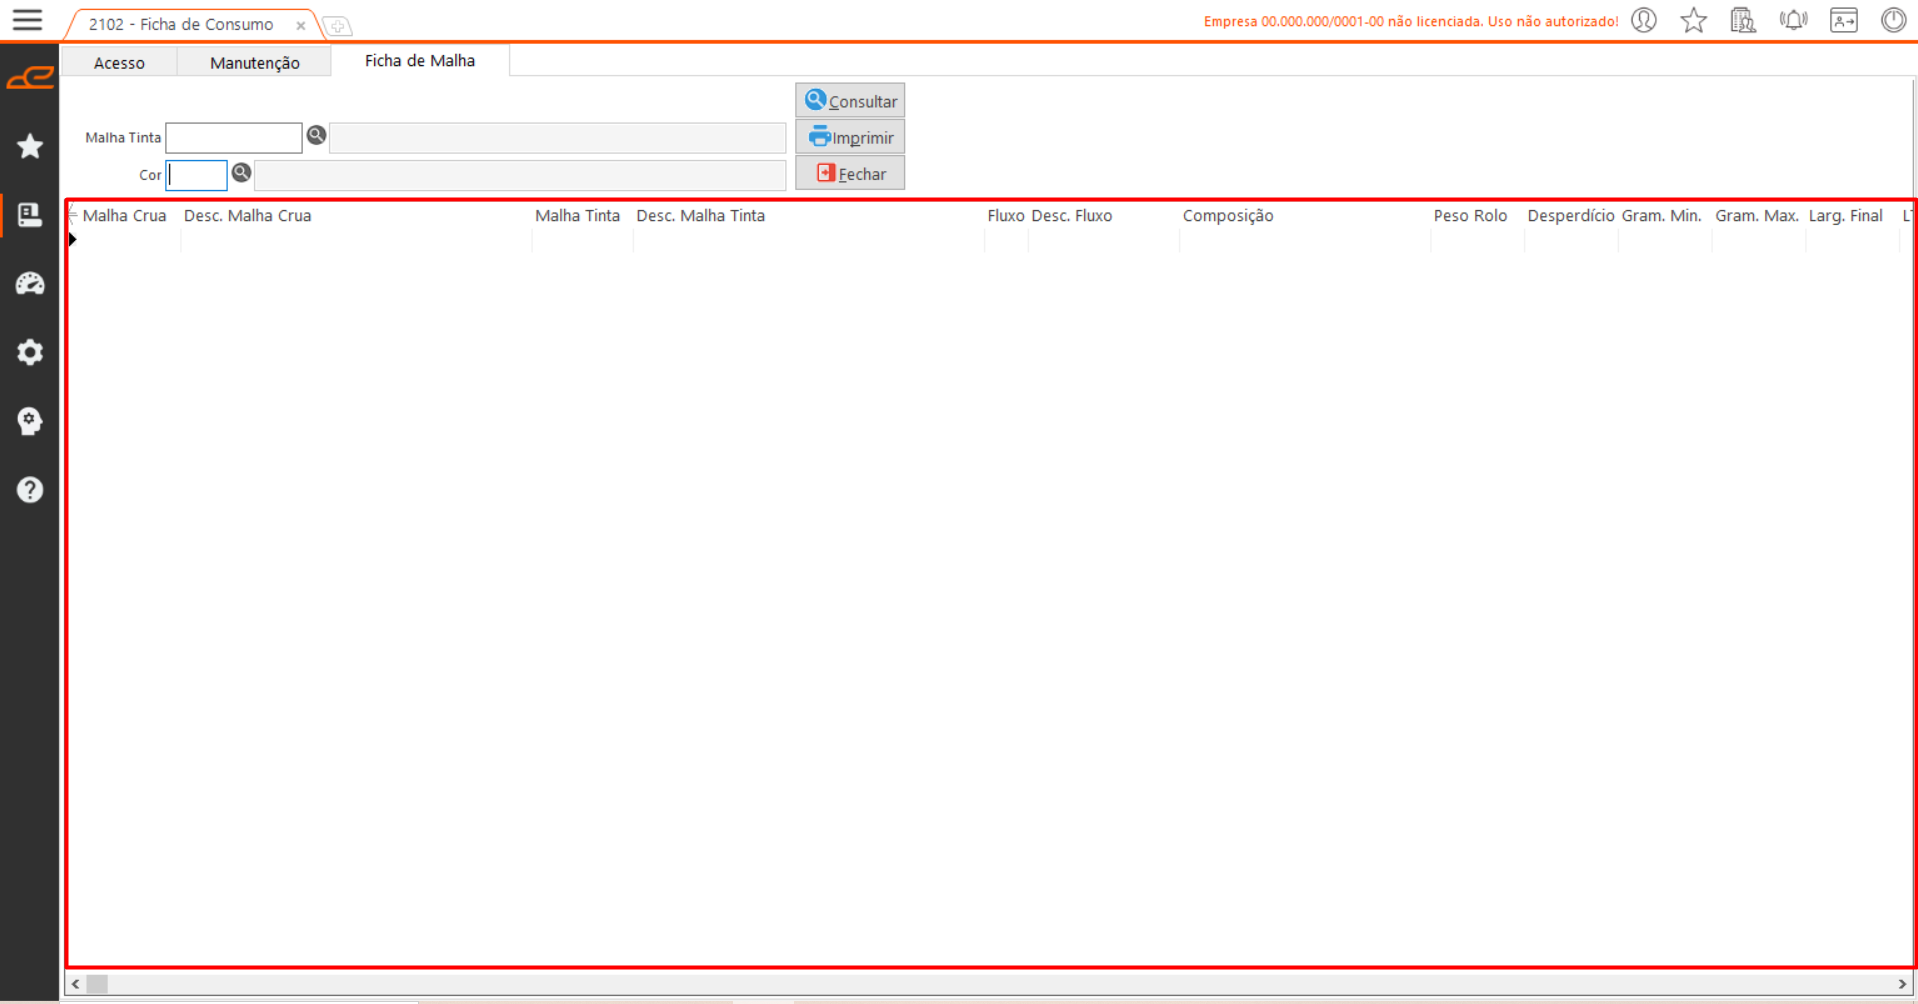Click the help question mark icon
Viewport: 1918px width, 1004px height.
click(x=30, y=490)
